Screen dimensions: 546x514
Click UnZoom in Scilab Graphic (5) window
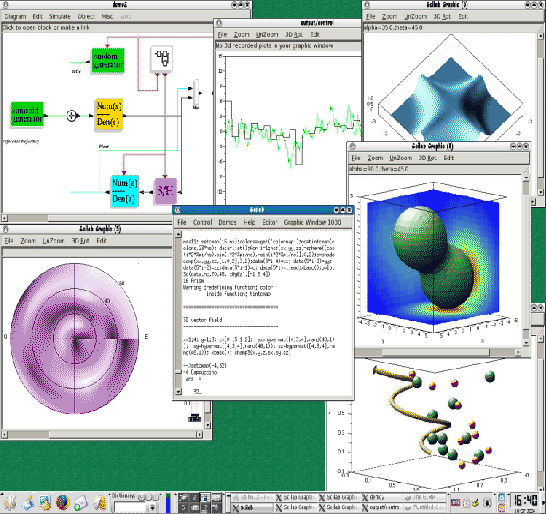(x=53, y=241)
